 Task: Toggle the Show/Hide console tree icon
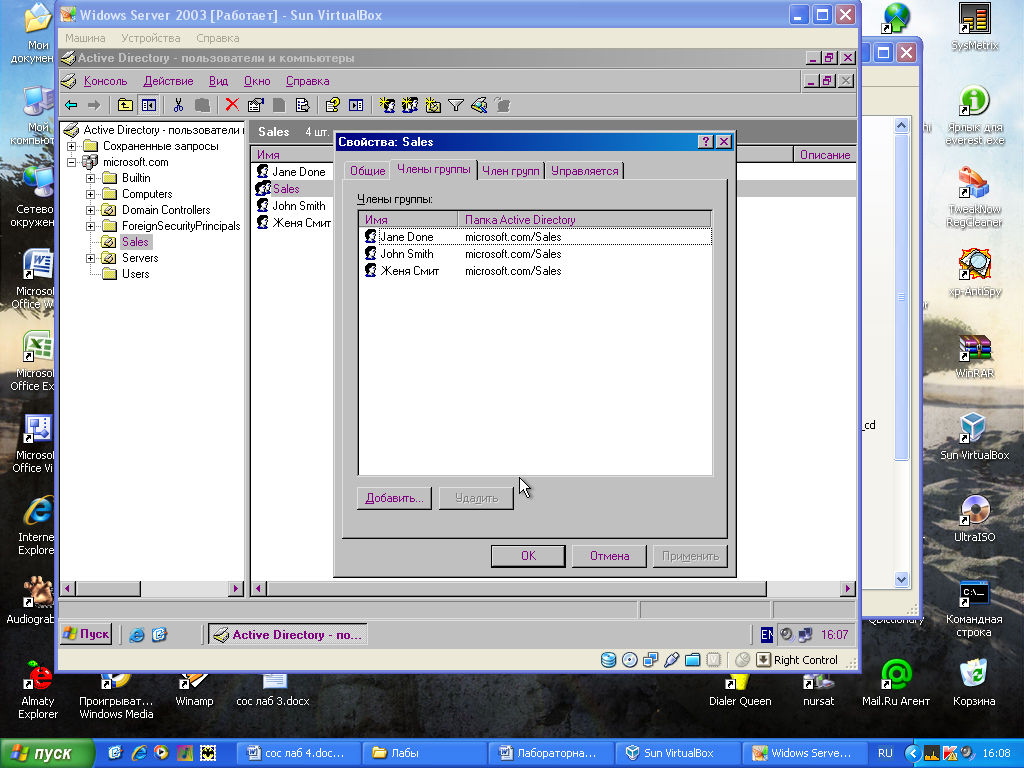(149, 105)
